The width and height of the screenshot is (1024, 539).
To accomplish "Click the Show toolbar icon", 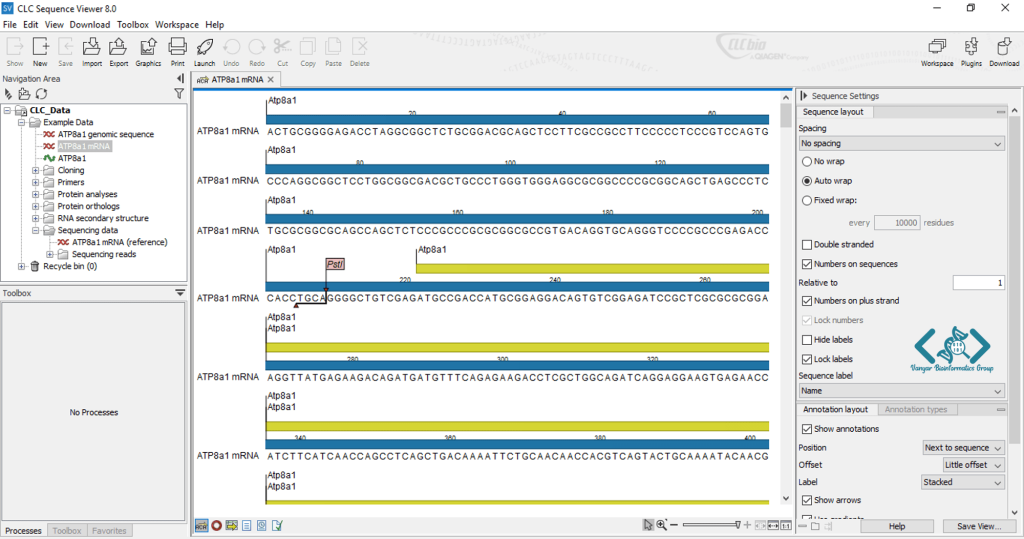I will click(x=15, y=52).
